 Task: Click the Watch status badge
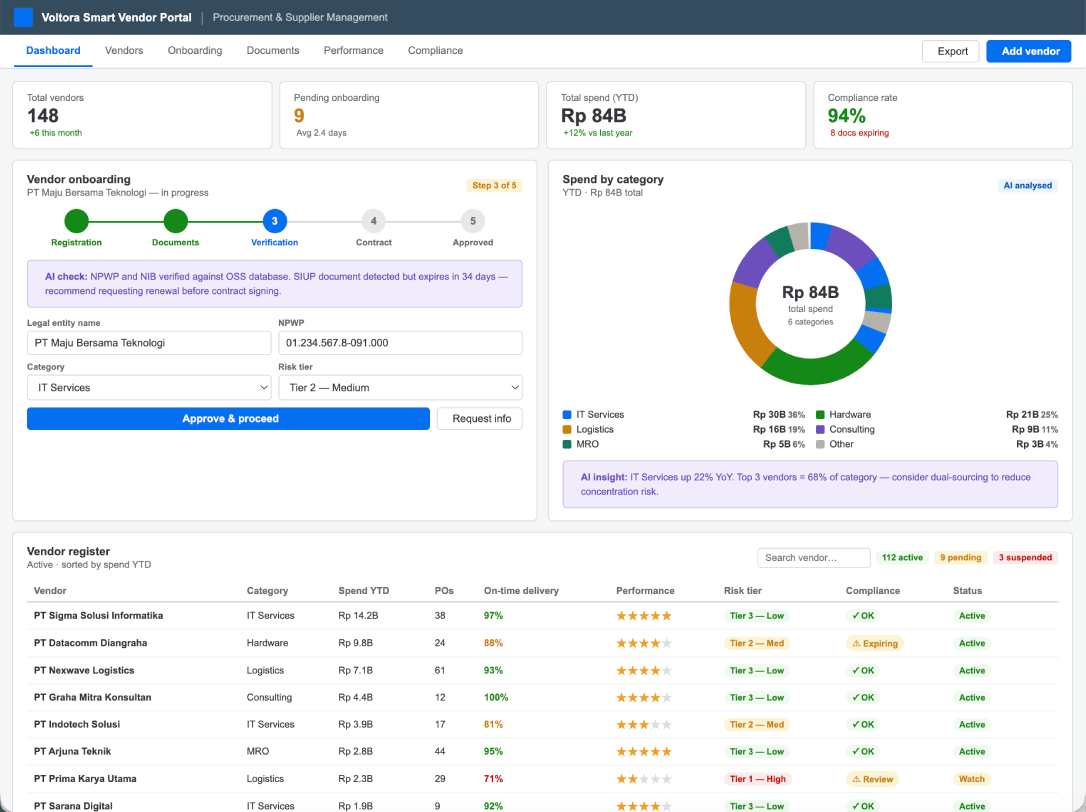[971, 779]
